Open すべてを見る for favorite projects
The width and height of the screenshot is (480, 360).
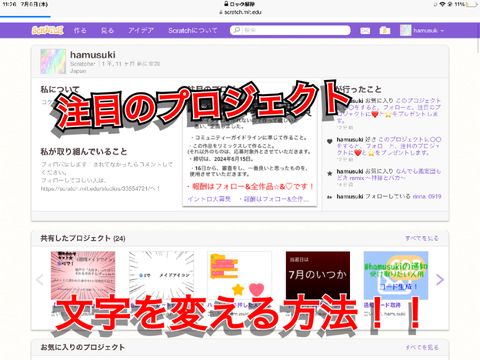[422, 347]
